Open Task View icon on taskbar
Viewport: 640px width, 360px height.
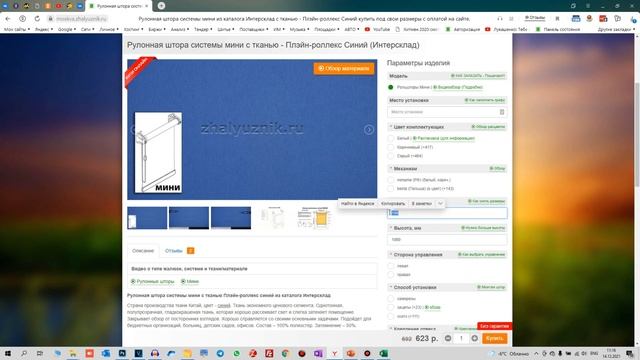coord(40,353)
